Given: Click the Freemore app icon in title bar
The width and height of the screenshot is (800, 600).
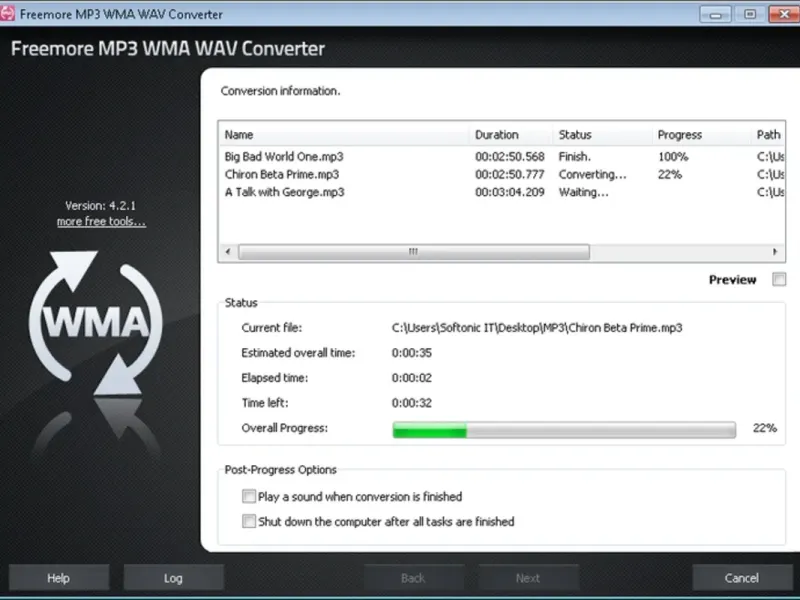Looking at the screenshot, I should point(7,14).
